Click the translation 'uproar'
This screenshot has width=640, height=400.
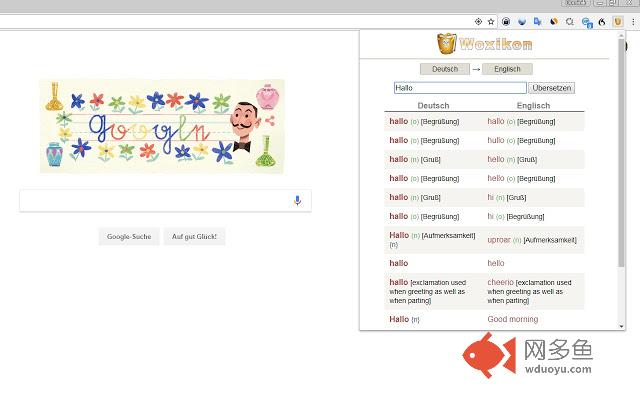click(x=499, y=240)
